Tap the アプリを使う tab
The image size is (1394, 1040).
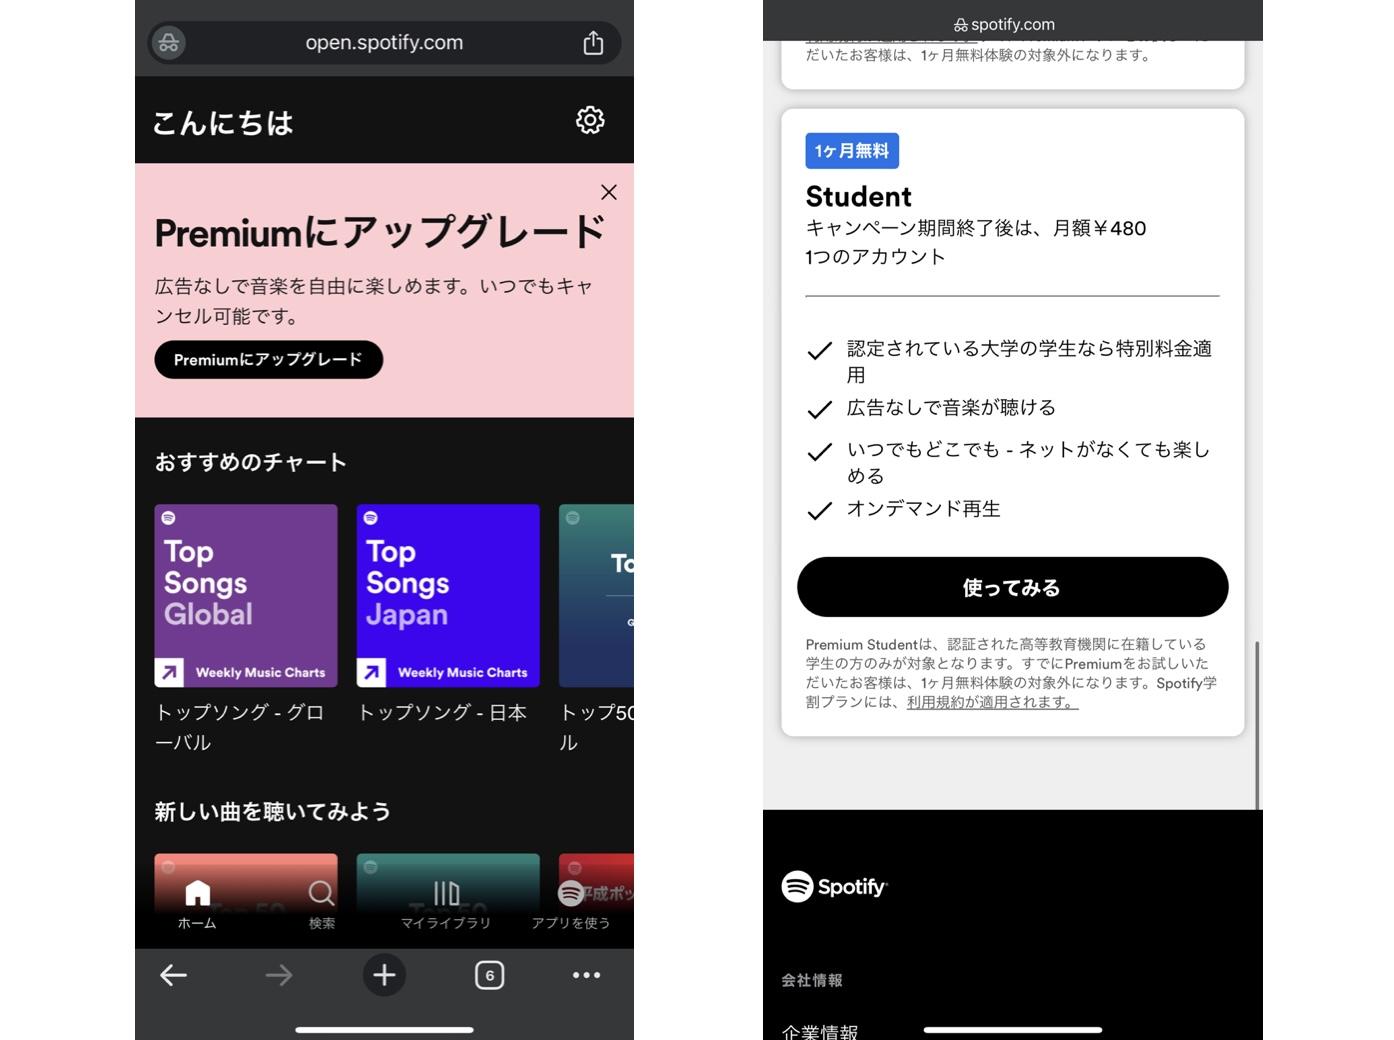571,905
